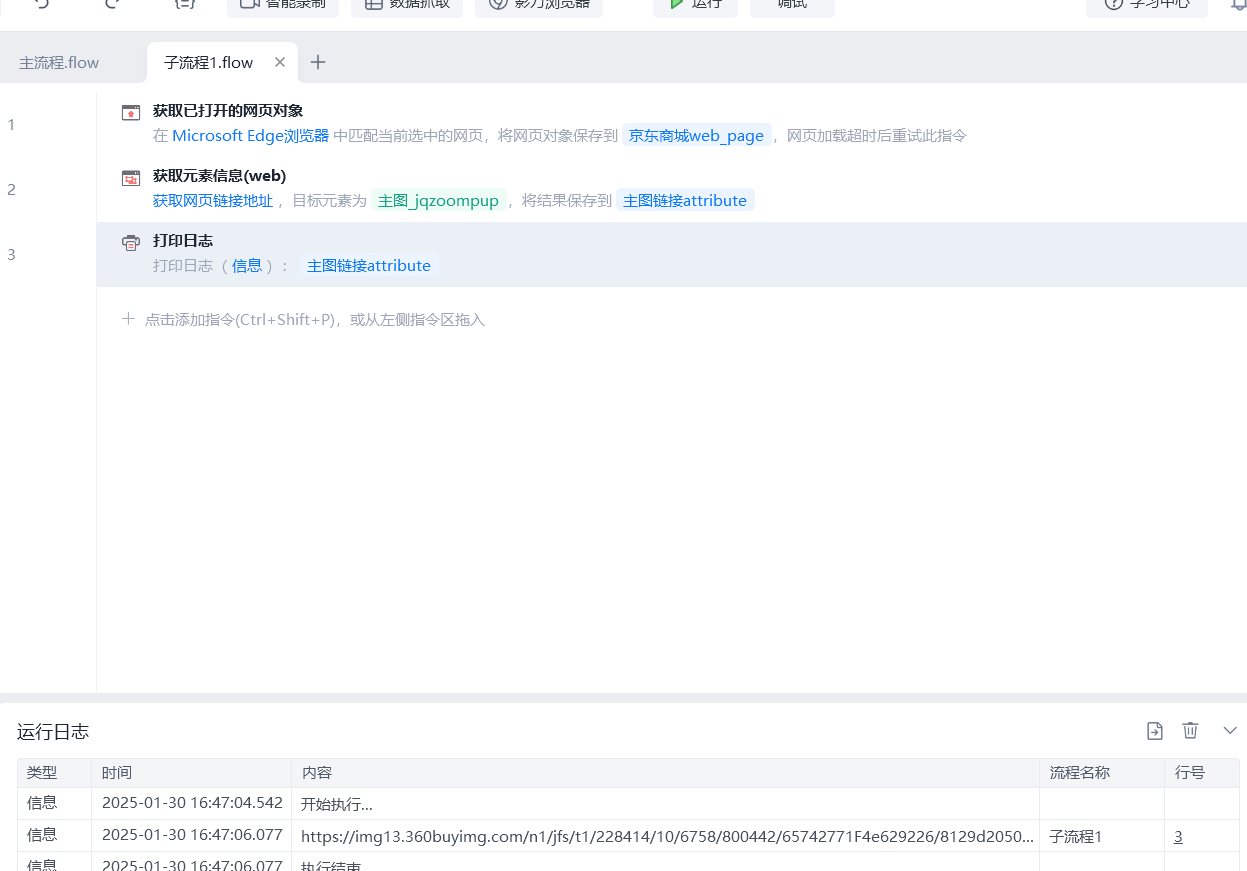Click 主图链接attribute variable in step 2
This screenshot has height=871, width=1247.
point(685,201)
